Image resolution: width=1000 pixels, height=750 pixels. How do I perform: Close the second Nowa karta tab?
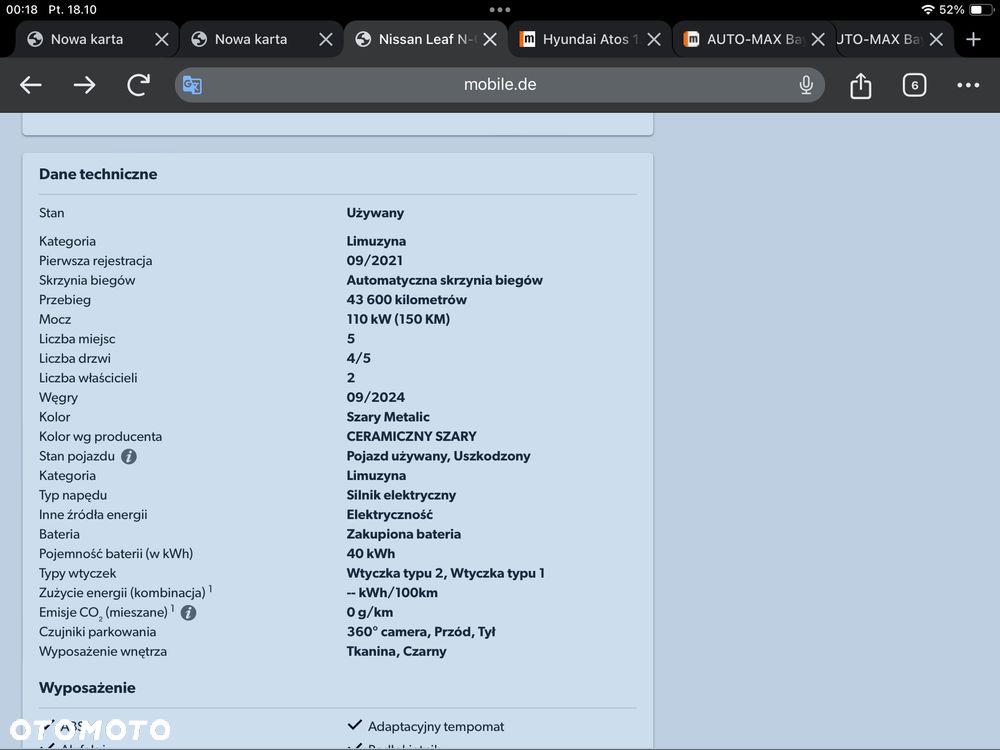coord(326,40)
